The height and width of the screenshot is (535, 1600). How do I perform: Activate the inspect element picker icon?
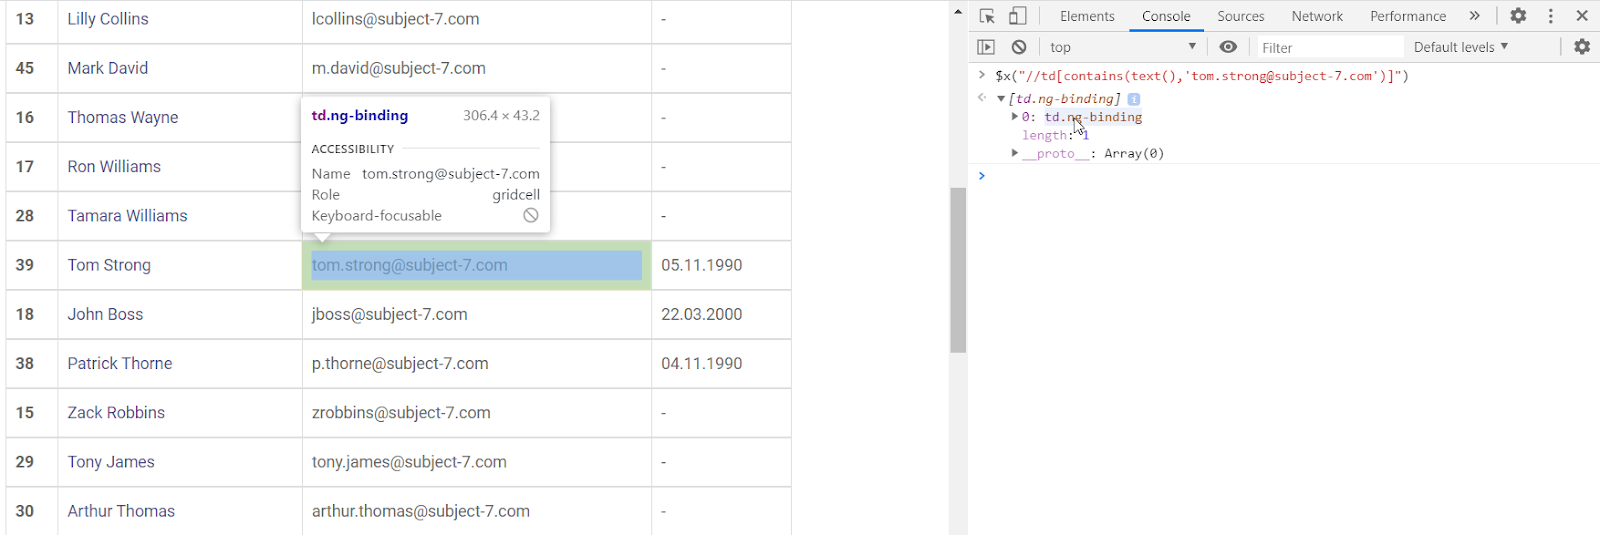(987, 16)
